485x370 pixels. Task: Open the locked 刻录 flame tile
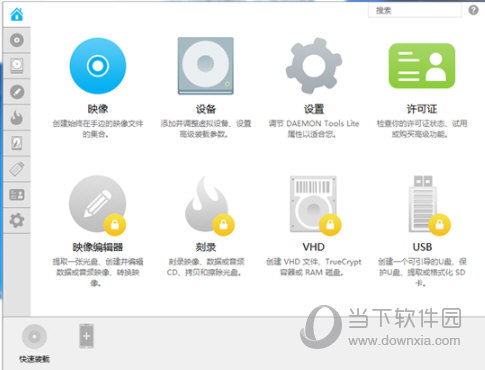tap(209, 205)
